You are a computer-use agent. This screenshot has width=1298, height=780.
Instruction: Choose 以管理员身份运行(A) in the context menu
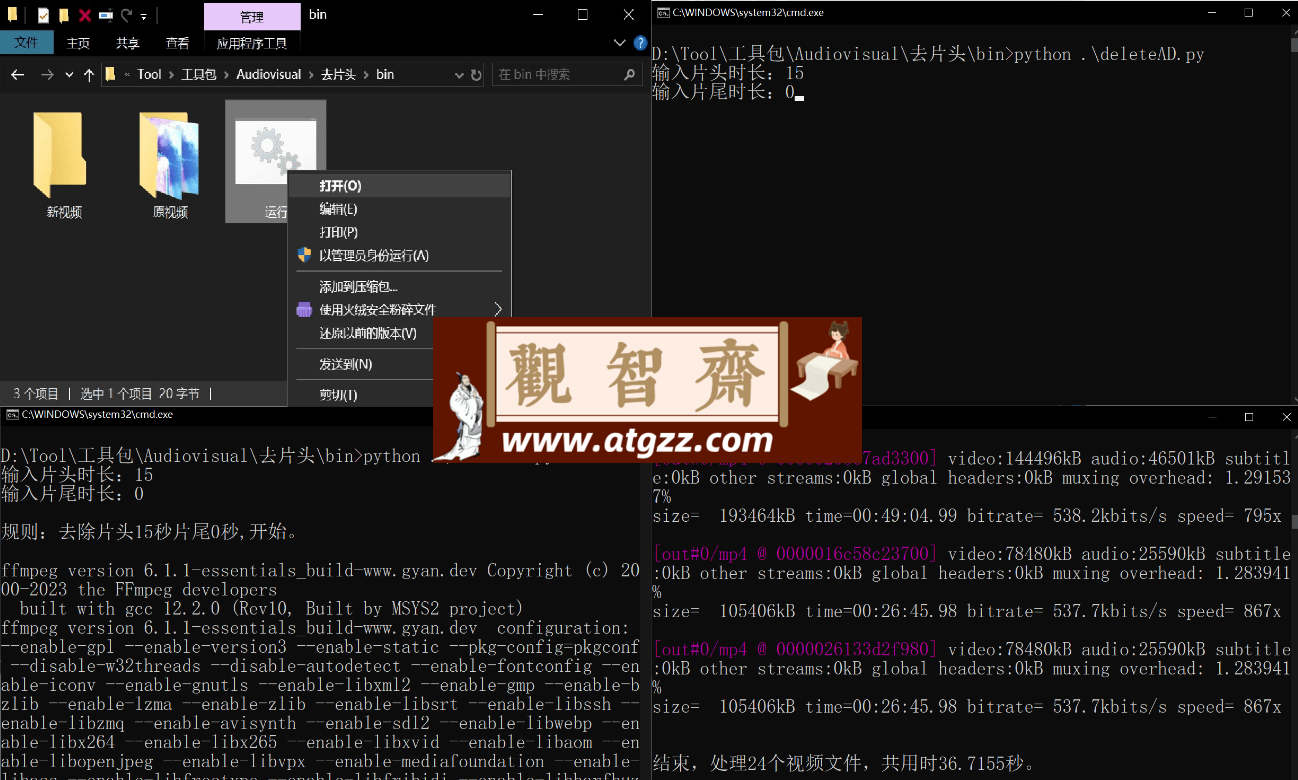pyautogui.click(x=399, y=255)
